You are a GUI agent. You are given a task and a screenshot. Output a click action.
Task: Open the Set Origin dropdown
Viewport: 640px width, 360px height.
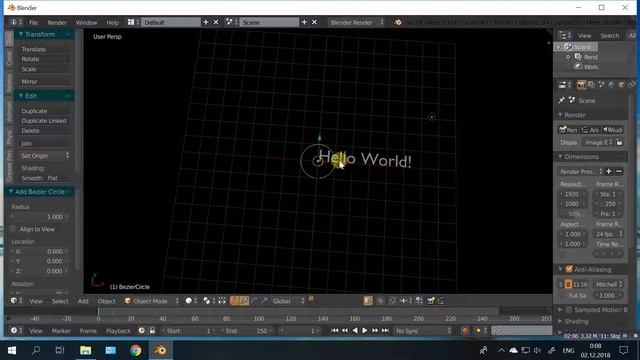click(x=44, y=156)
